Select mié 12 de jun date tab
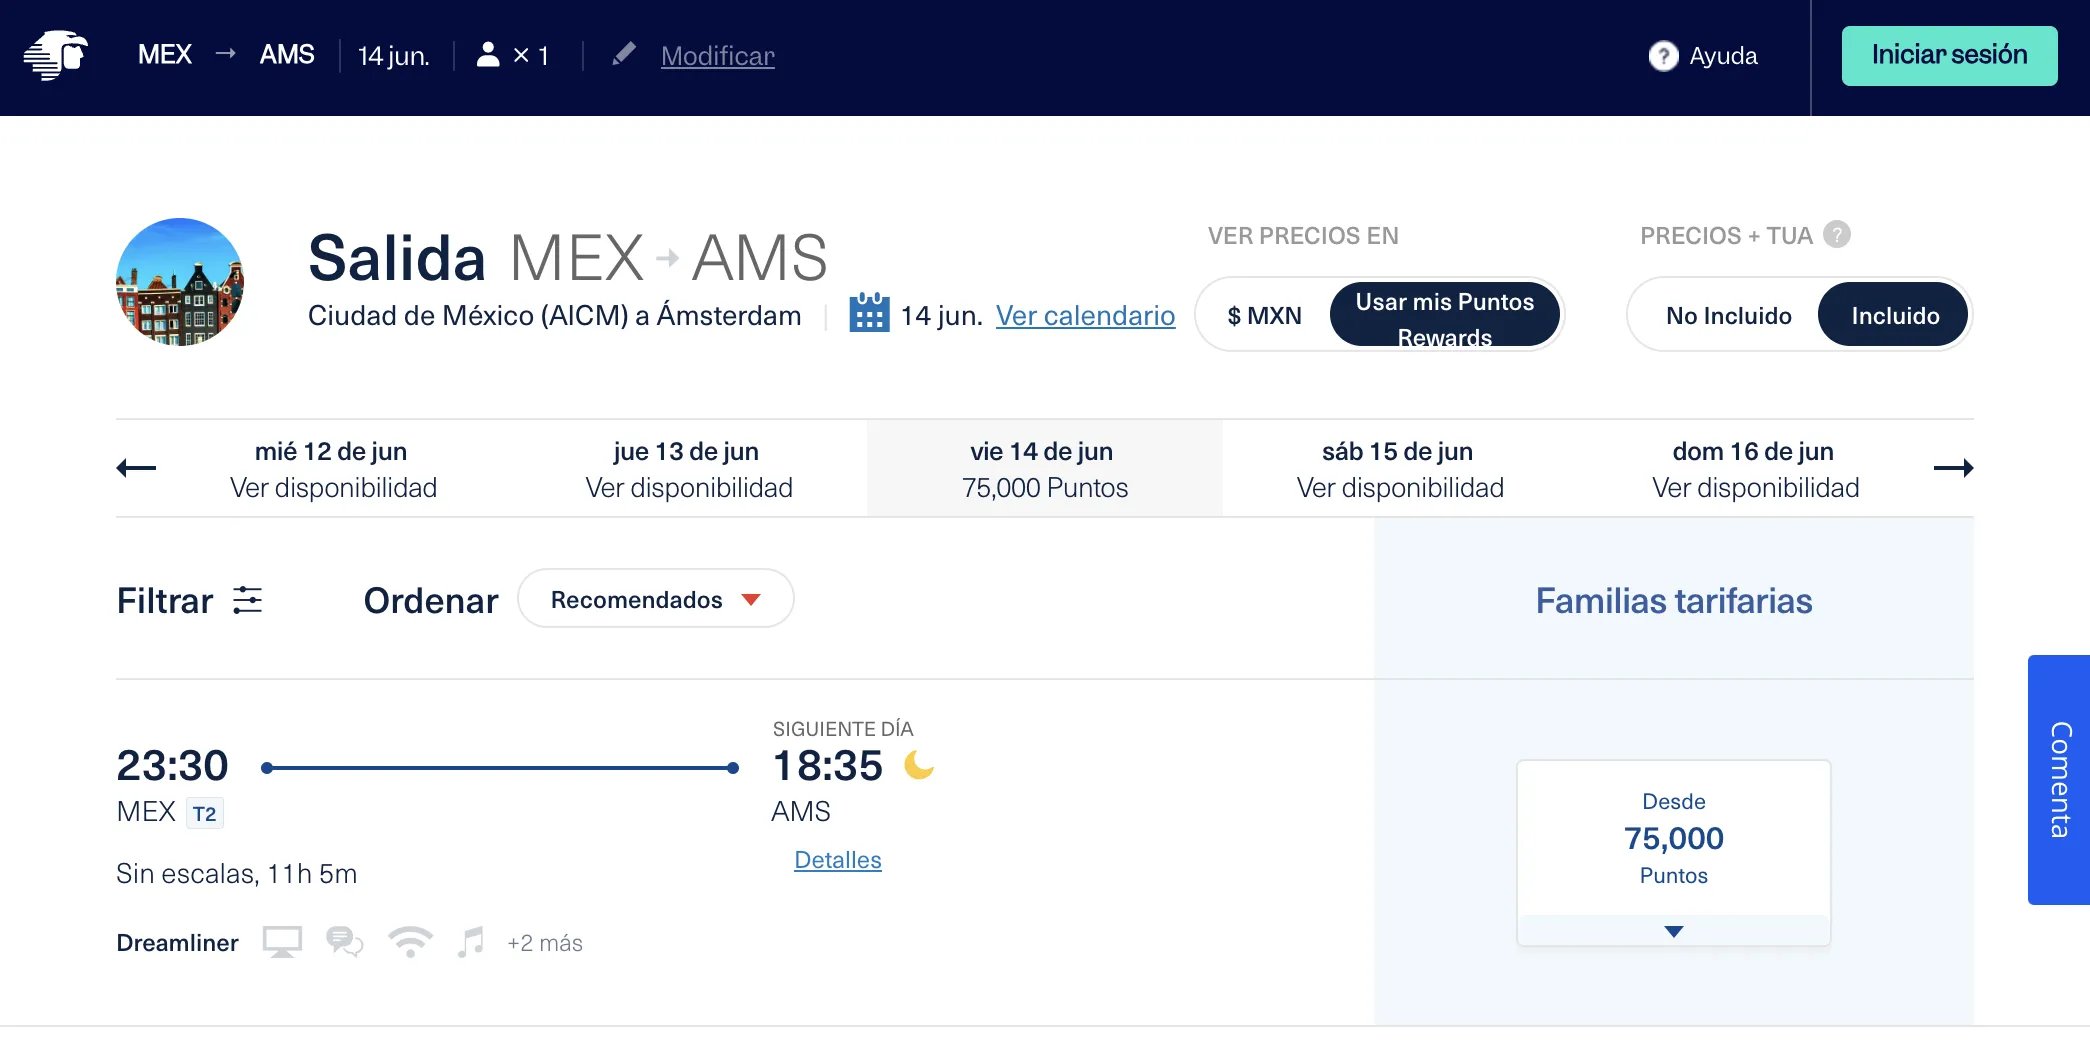Screen dimensions: 2090x1046 coord(333,469)
